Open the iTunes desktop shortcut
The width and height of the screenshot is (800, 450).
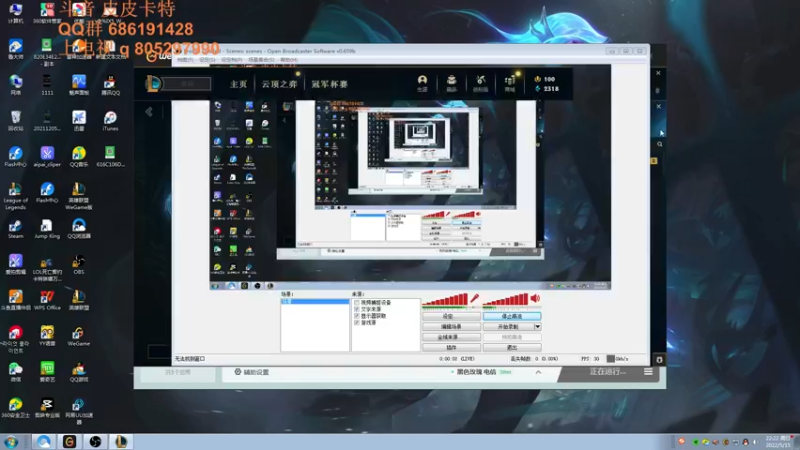[110, 121]
